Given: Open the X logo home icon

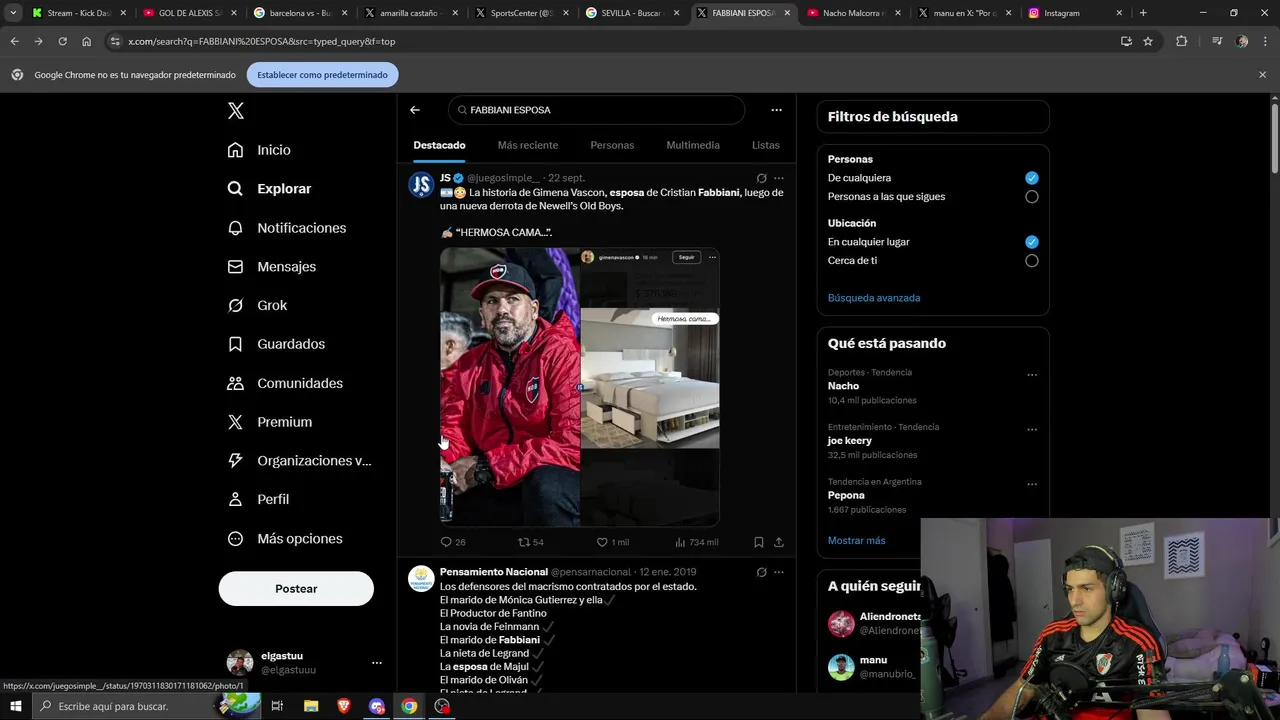Looking at the screenshot, I should [x=236, y=111].
